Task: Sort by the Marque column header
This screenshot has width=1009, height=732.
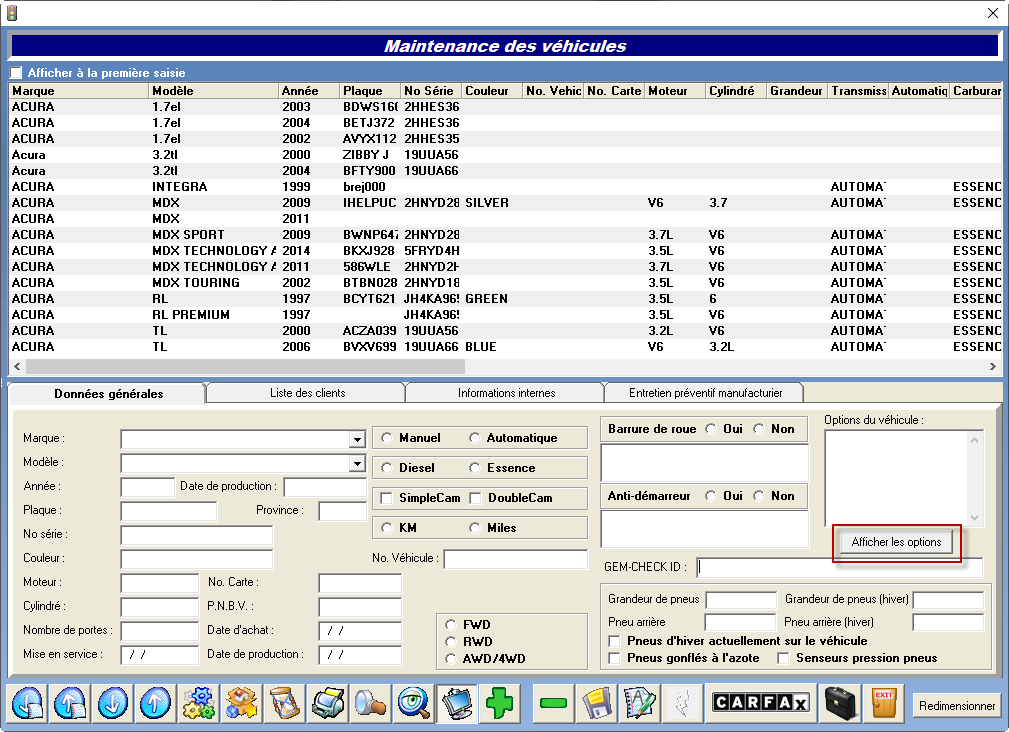Action: coord(79,91)
